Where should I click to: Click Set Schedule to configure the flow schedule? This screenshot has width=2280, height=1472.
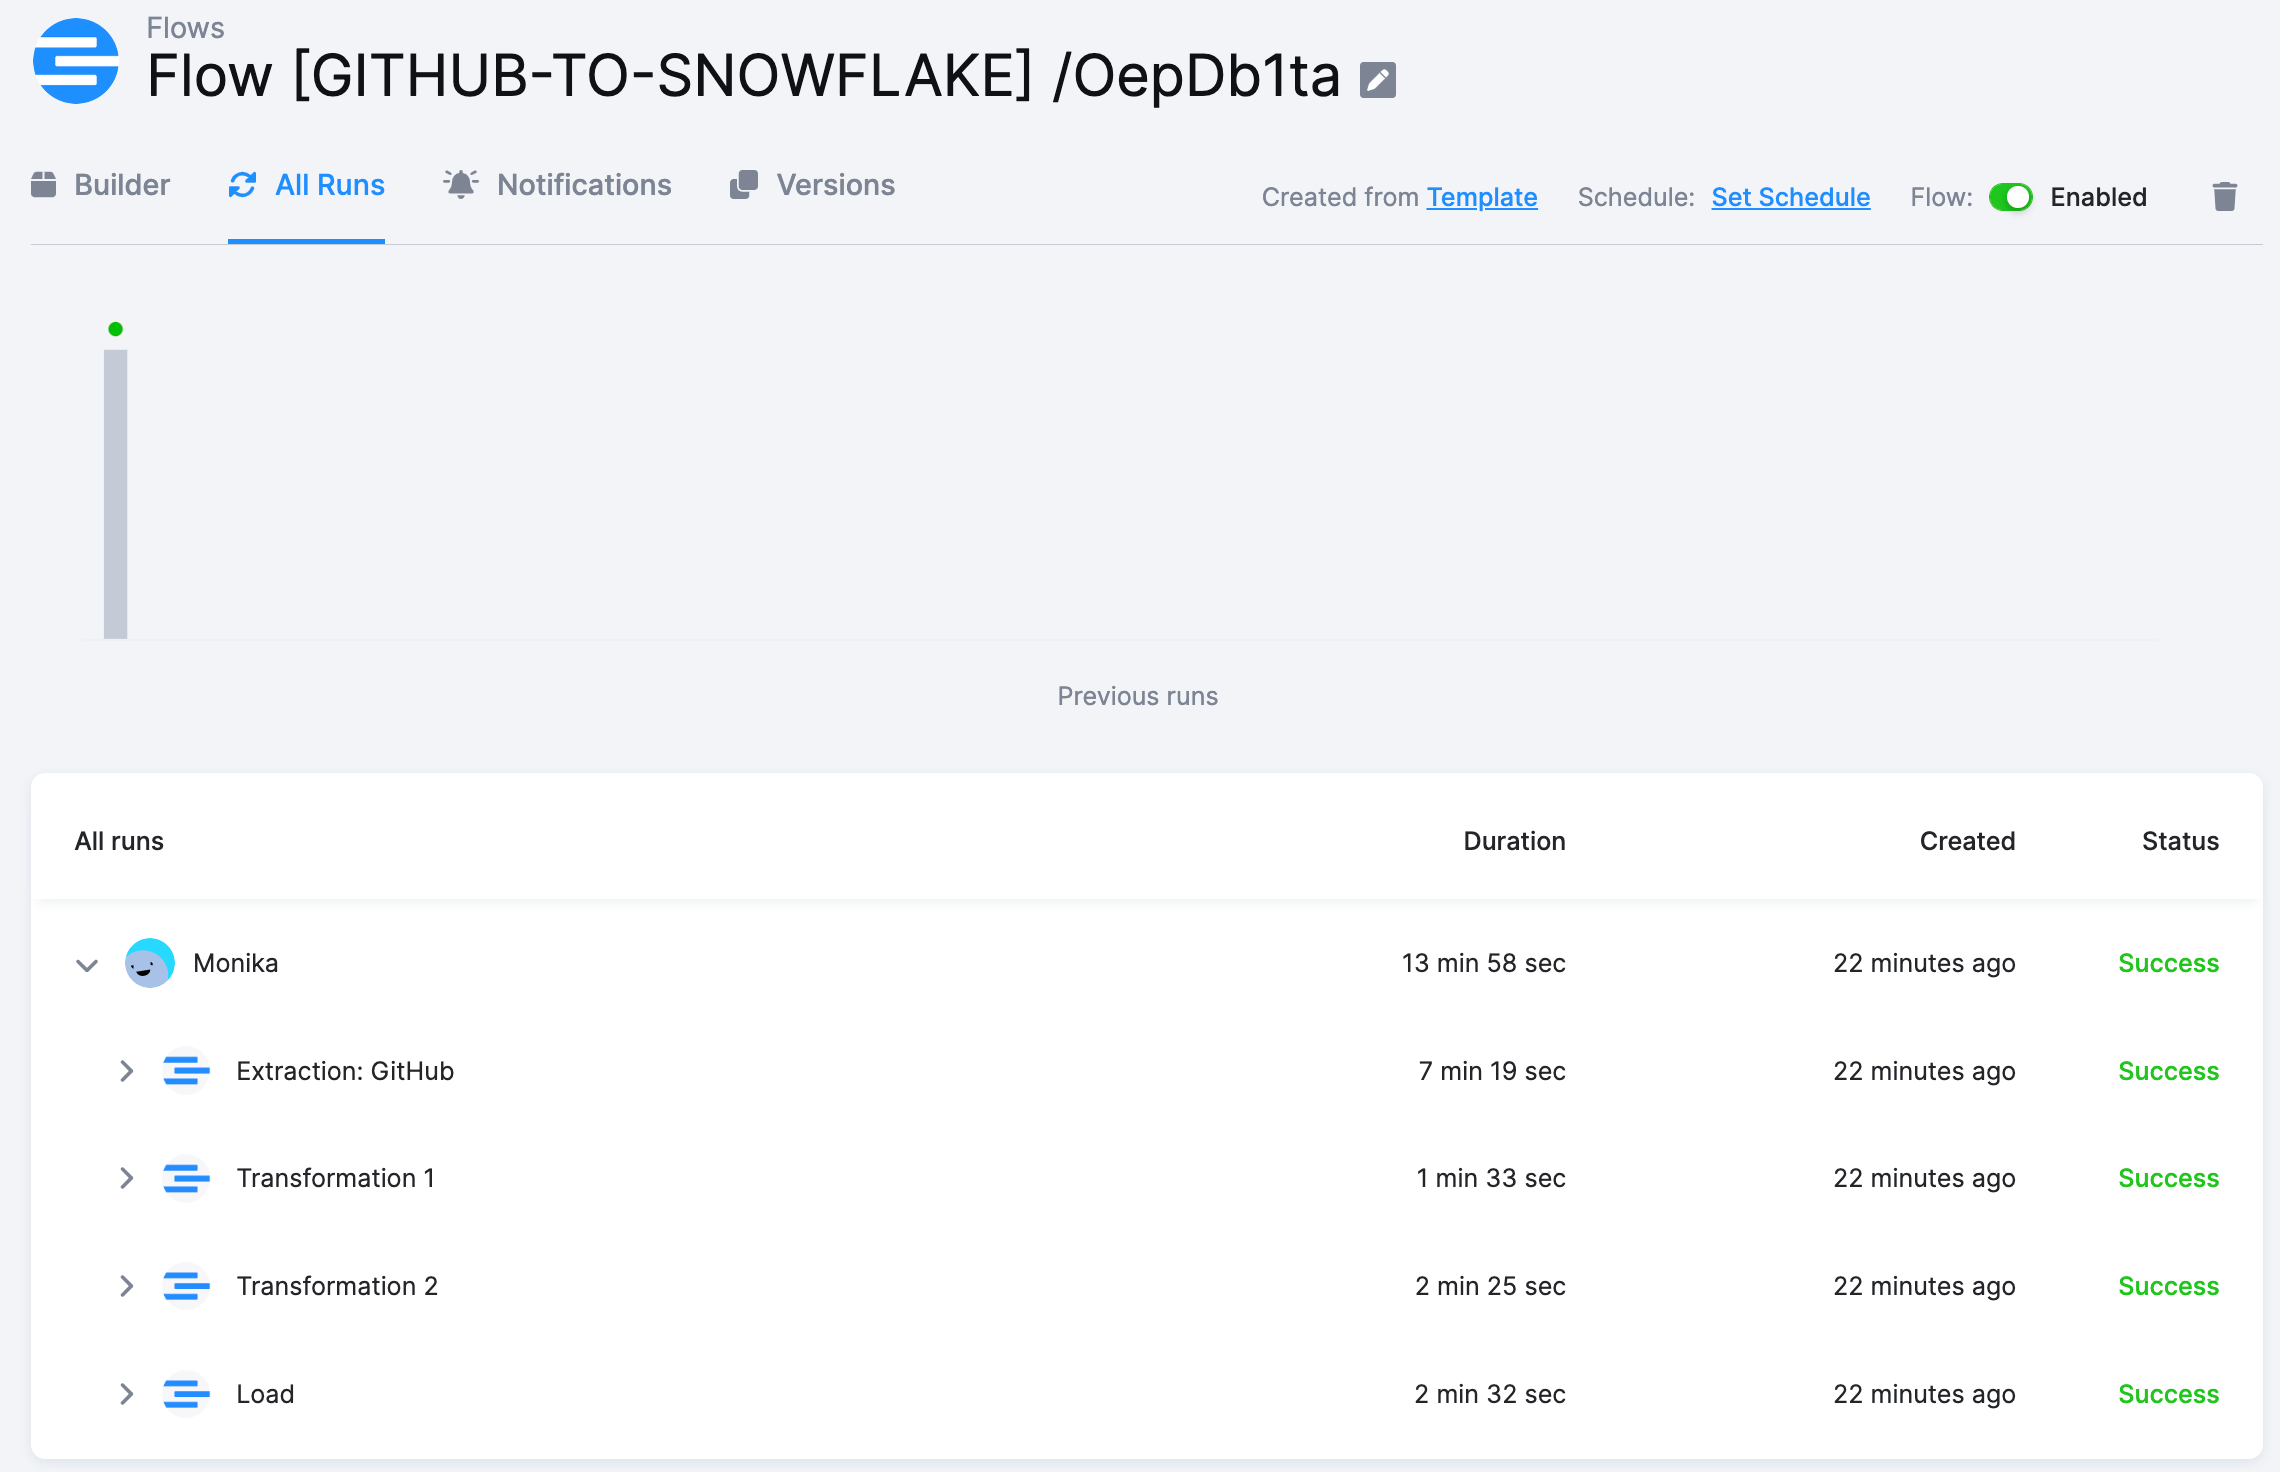pyautogui.click(x=1790, y=197)
